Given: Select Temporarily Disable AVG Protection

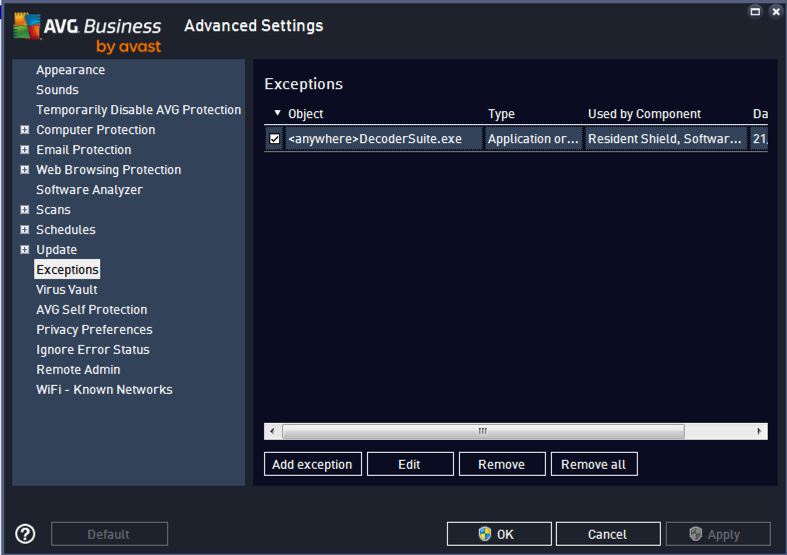Looking at the screenshot, I should 139,110.
